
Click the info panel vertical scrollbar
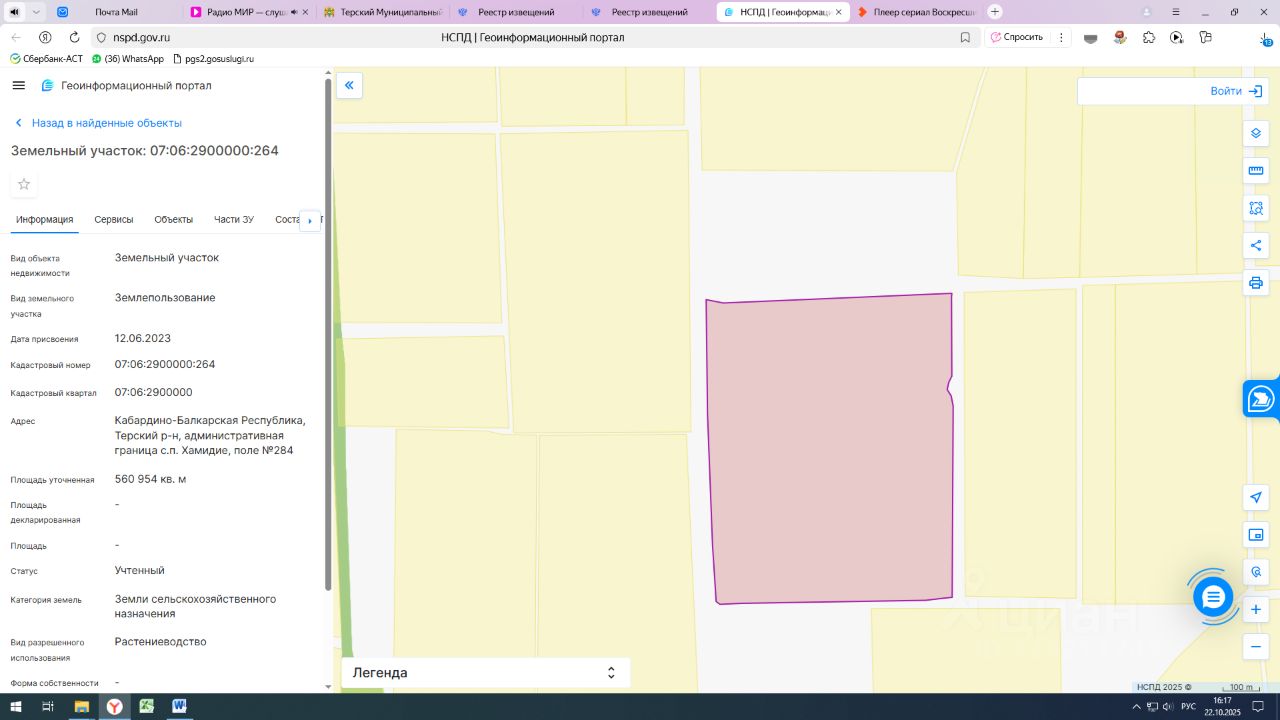[328, 334]
